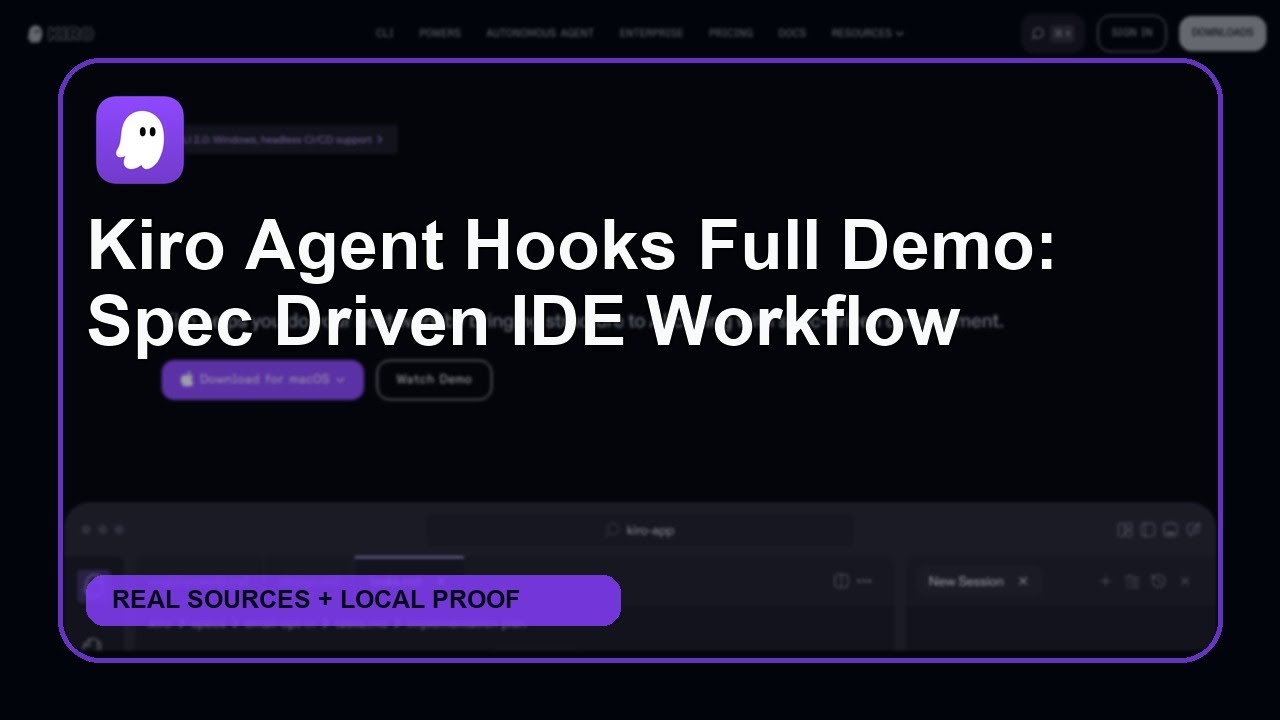
Task: Click the Downloads button in header
Action: pyautogui.click(x=1222, y=33)
